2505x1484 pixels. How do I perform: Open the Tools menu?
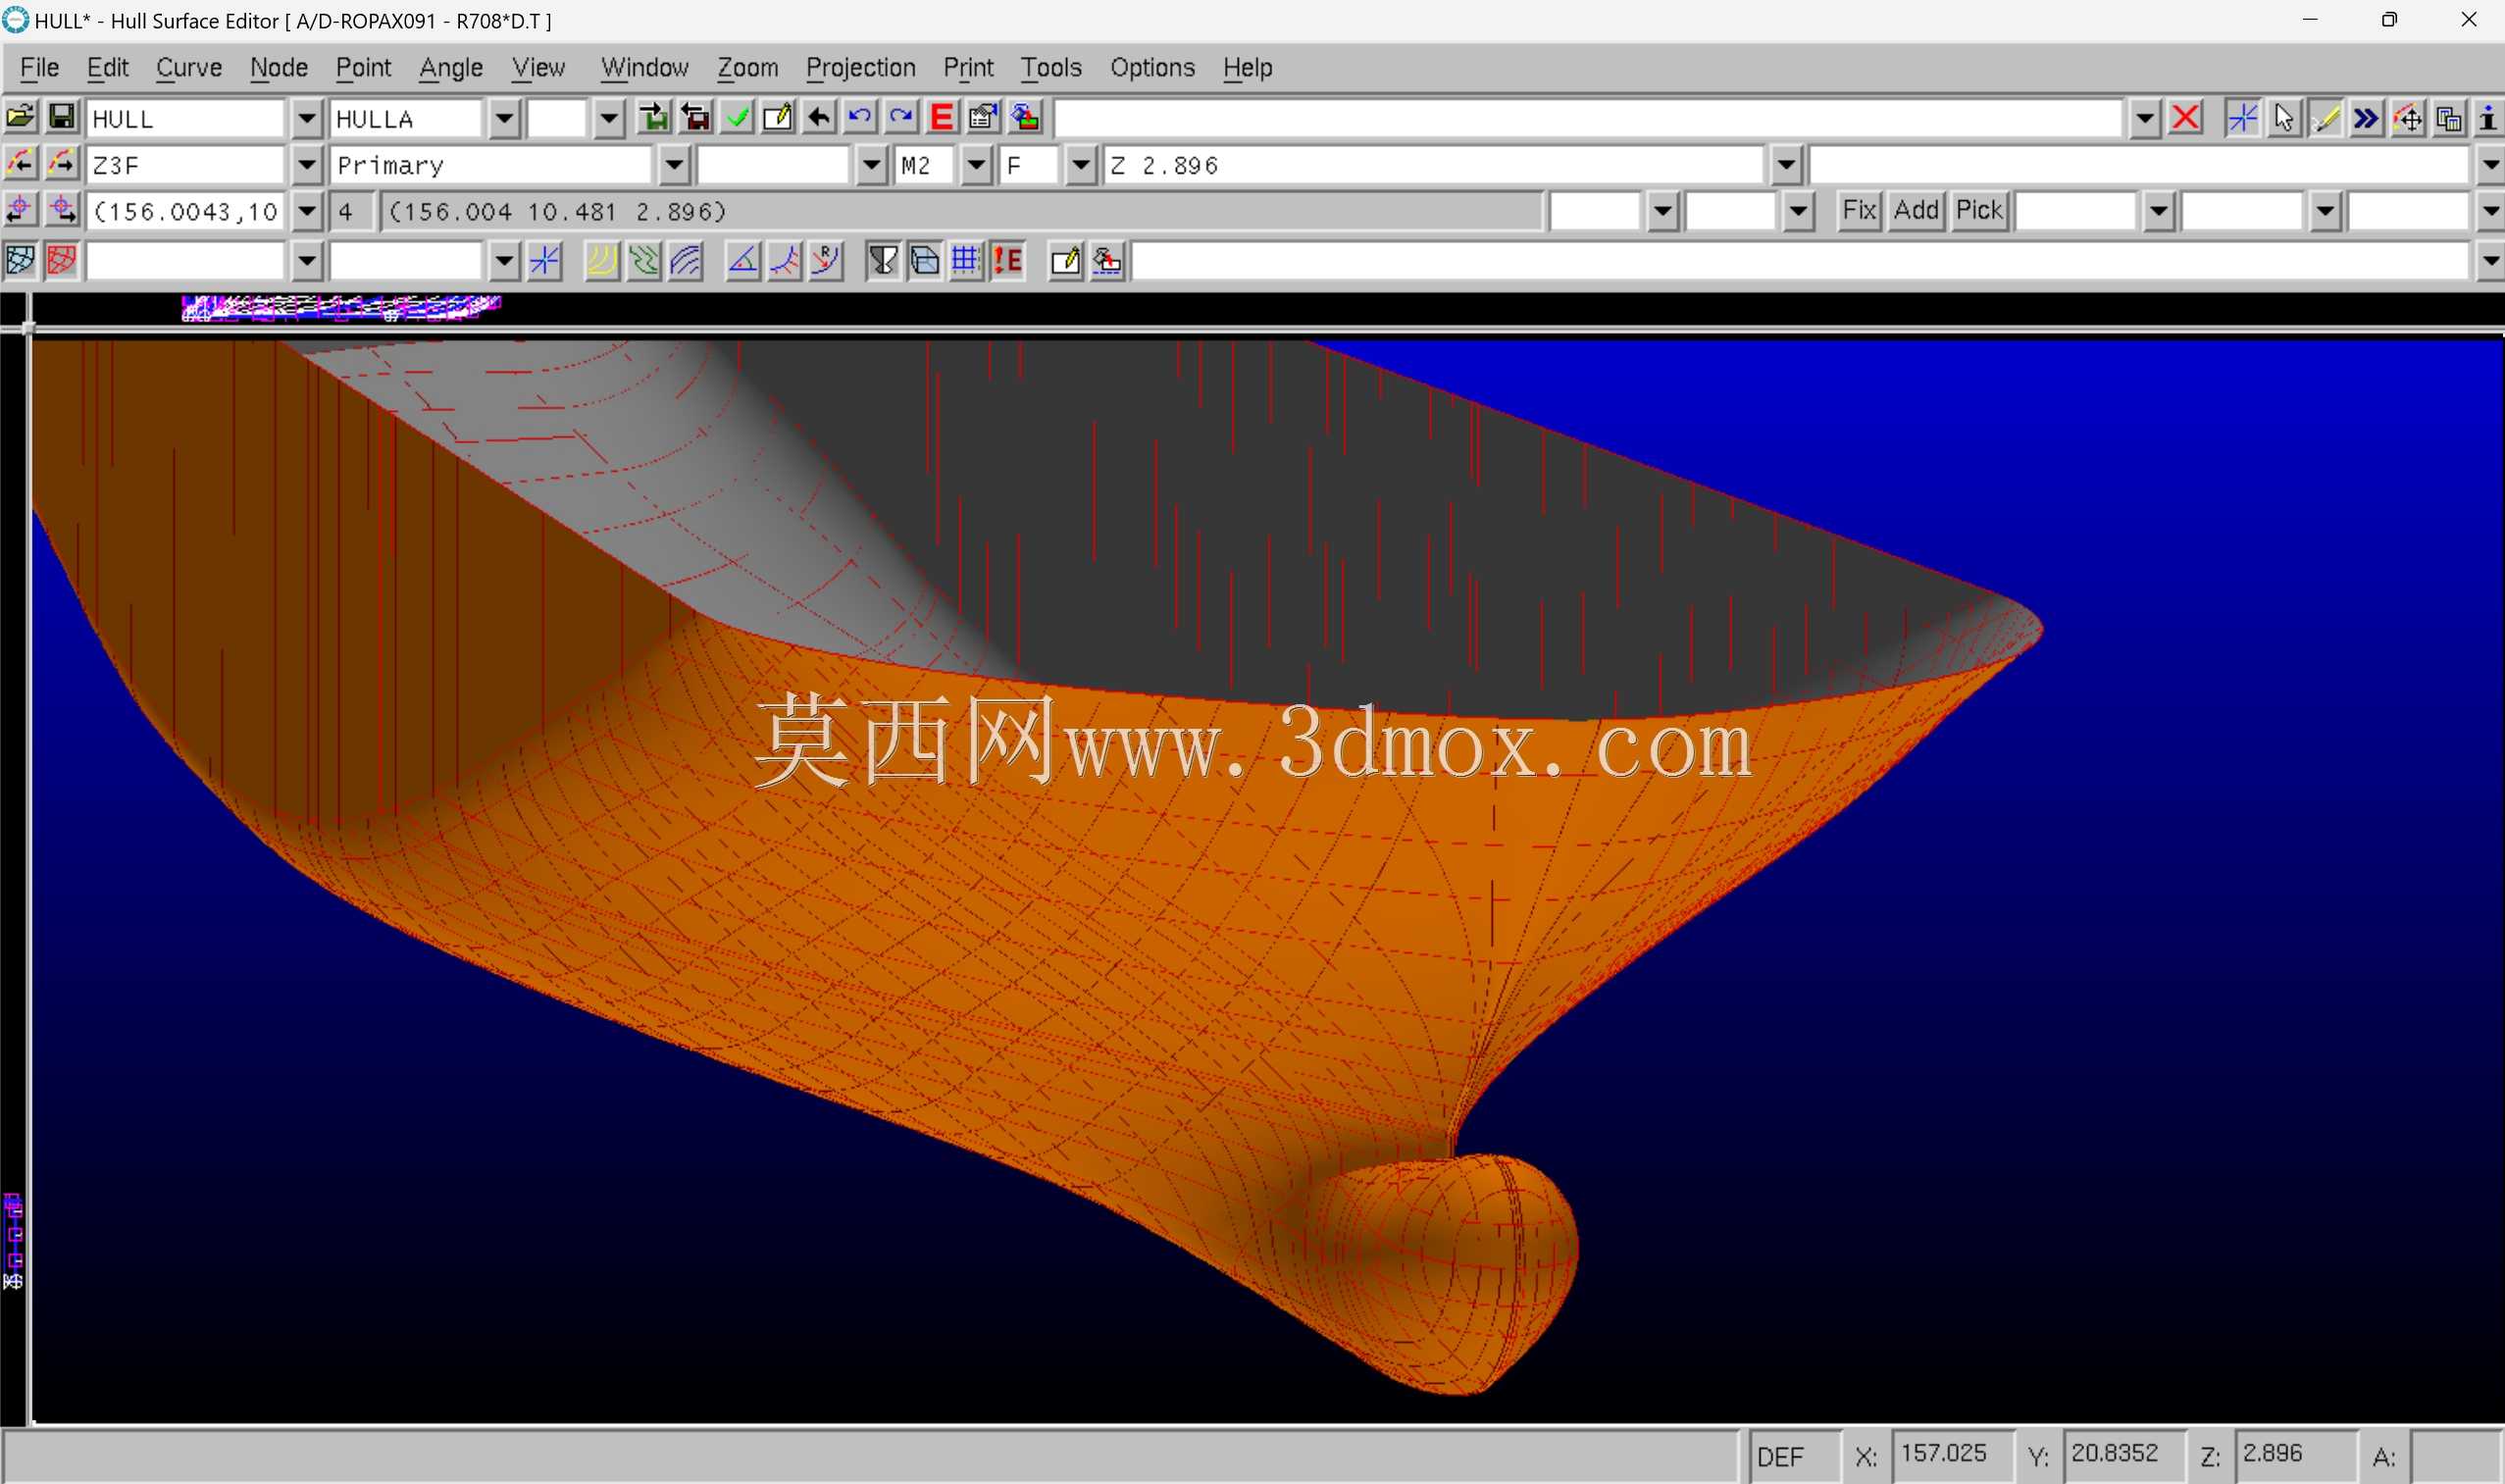coord(1051,67)
